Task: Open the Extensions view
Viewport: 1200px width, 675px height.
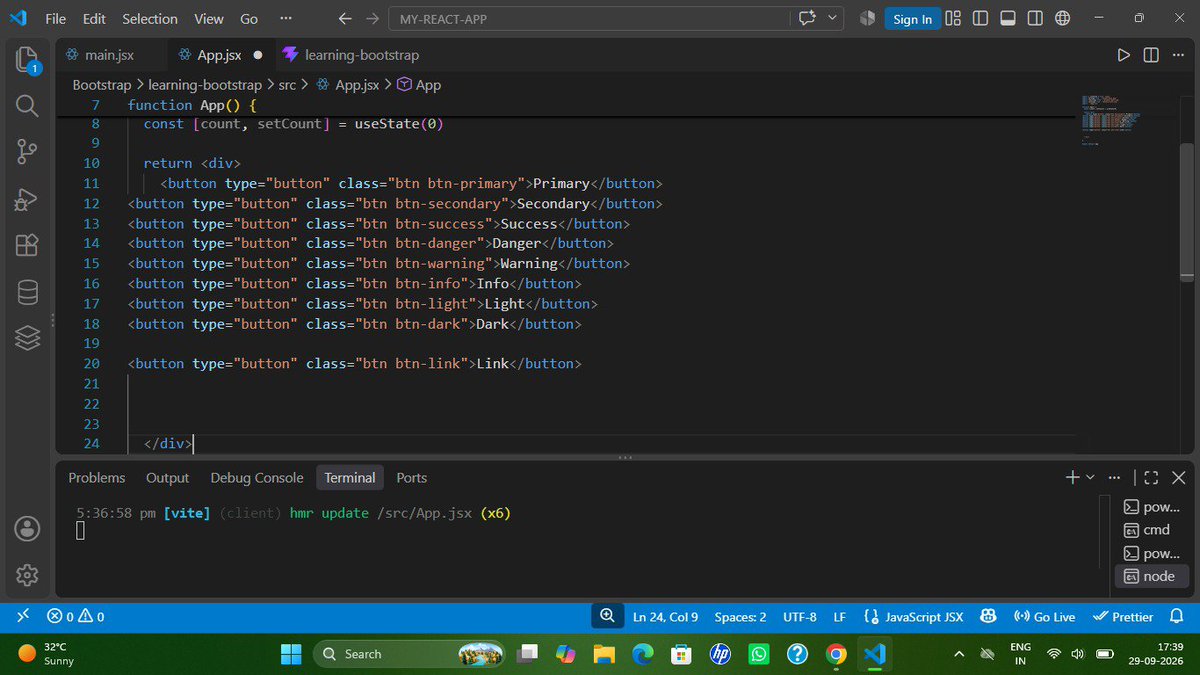Action: coord(27,245)
